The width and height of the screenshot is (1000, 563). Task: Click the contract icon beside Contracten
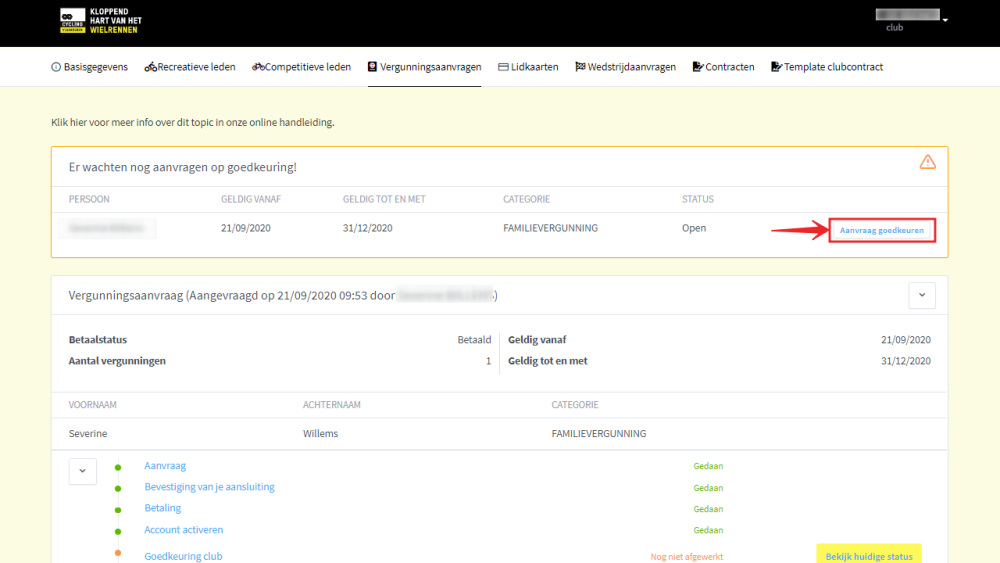(698, 67)
